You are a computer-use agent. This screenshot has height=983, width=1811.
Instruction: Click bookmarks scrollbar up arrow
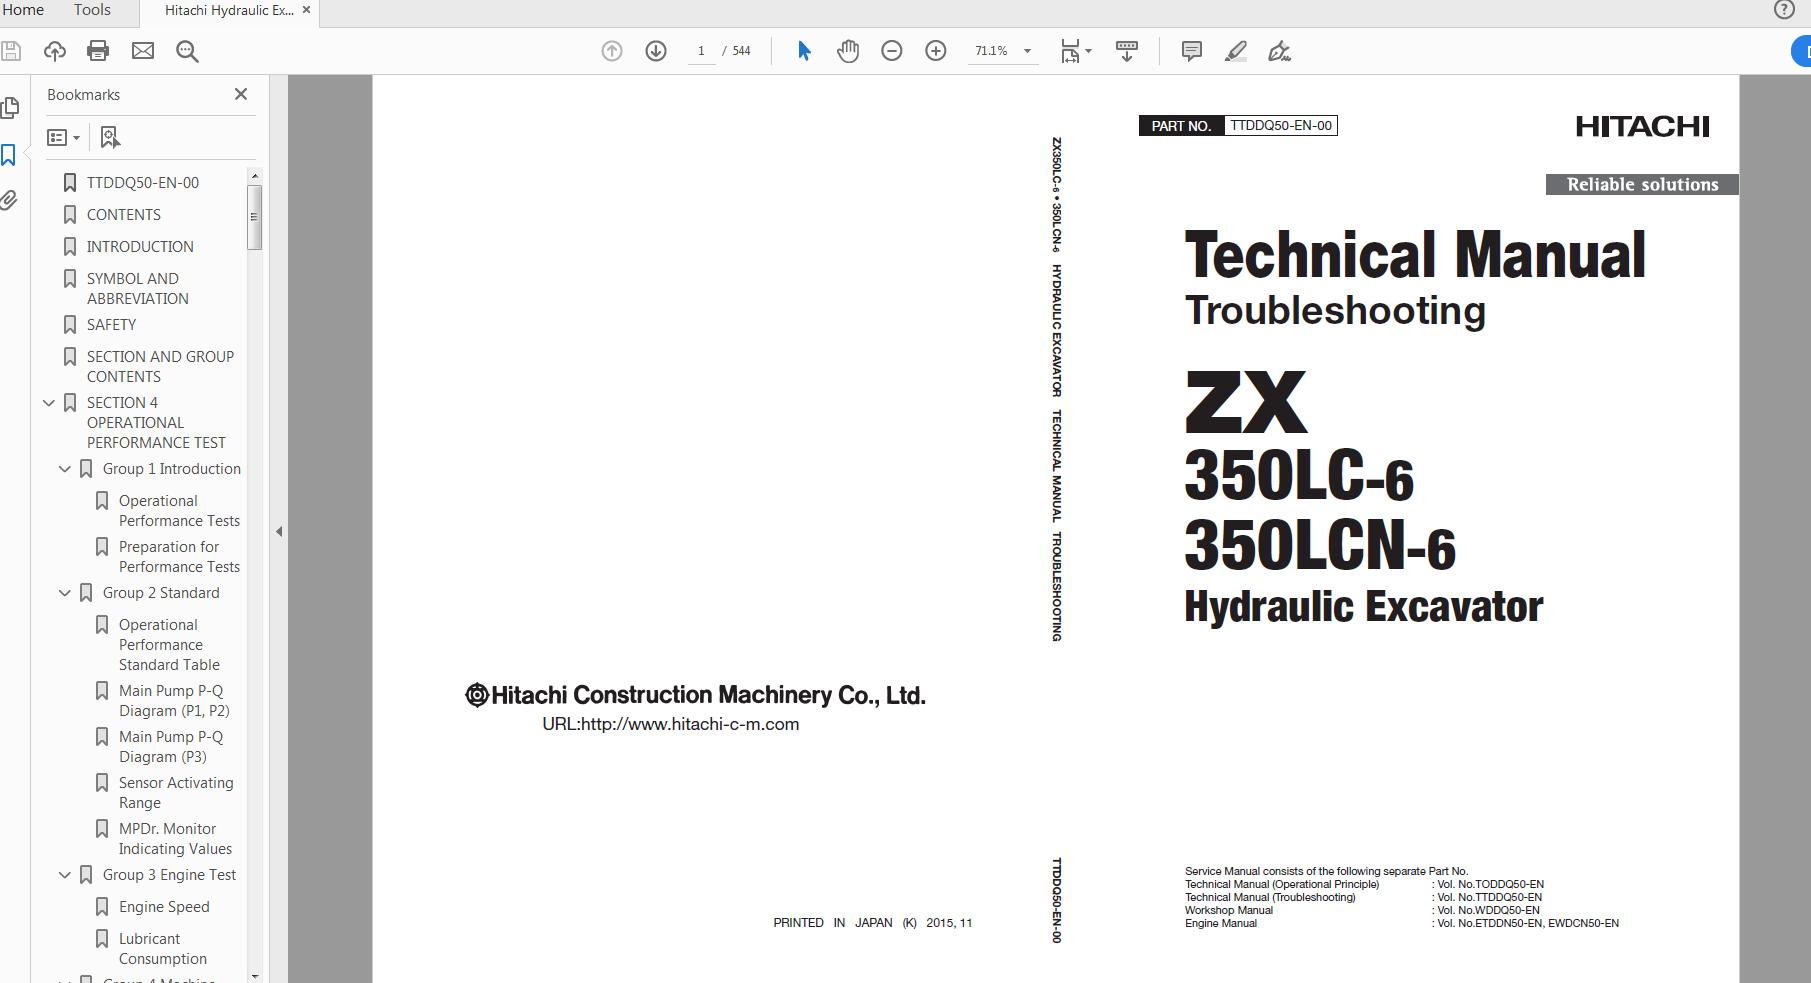click(255, 176)
